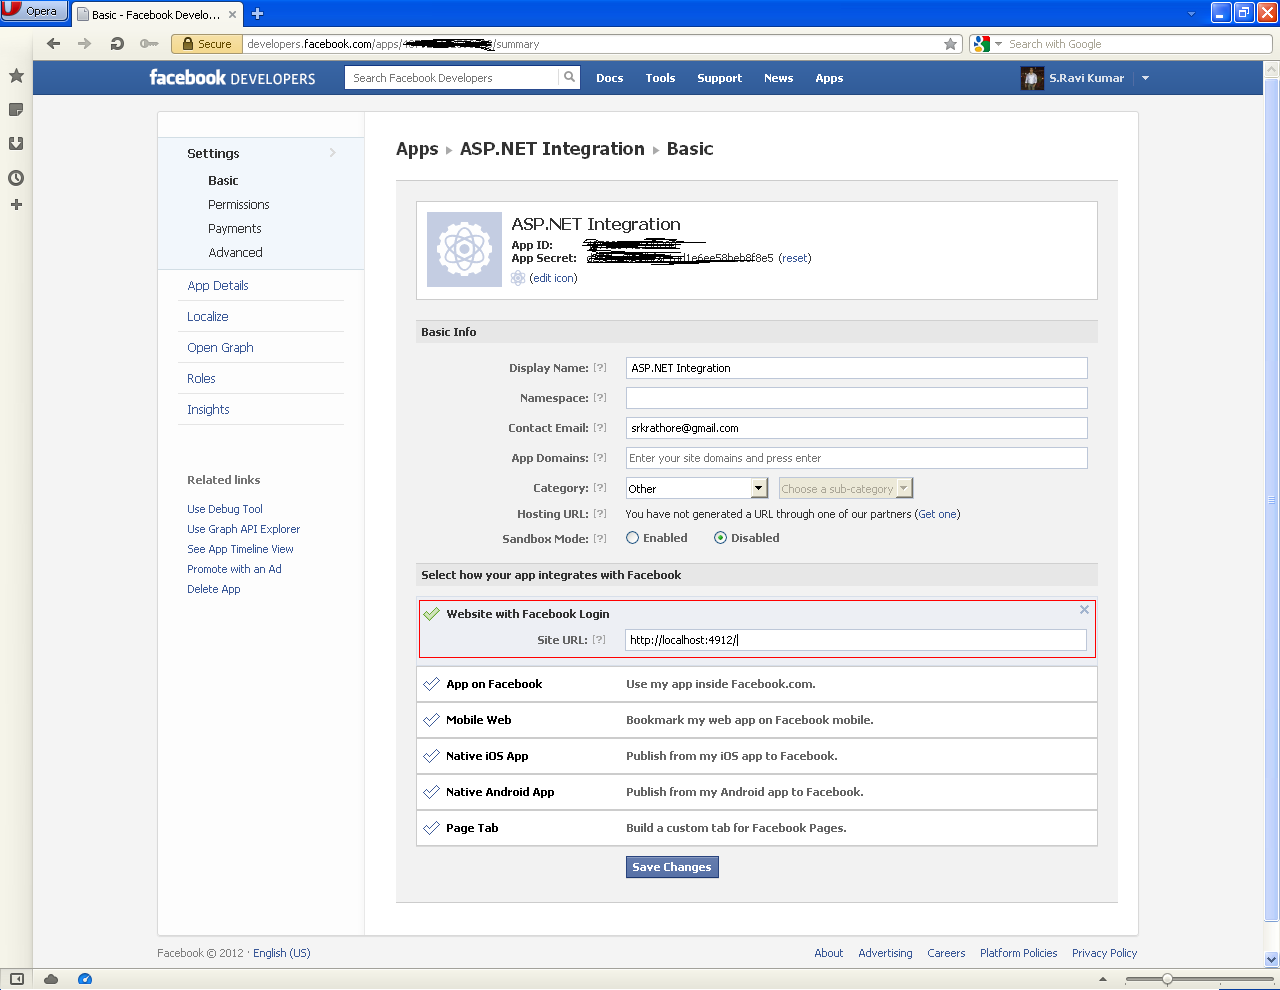
Task: Open the Use Debug Tool link
Action: point(224,509)
